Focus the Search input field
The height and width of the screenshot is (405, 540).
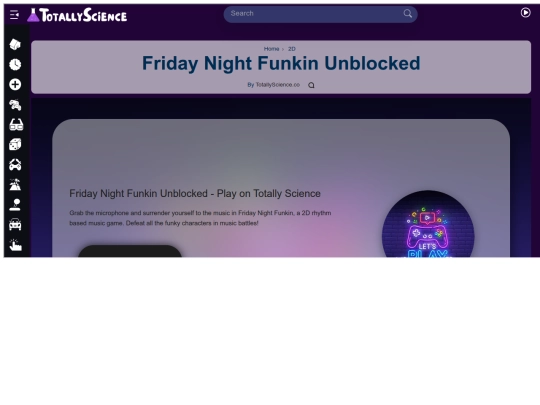click(315, 14)
